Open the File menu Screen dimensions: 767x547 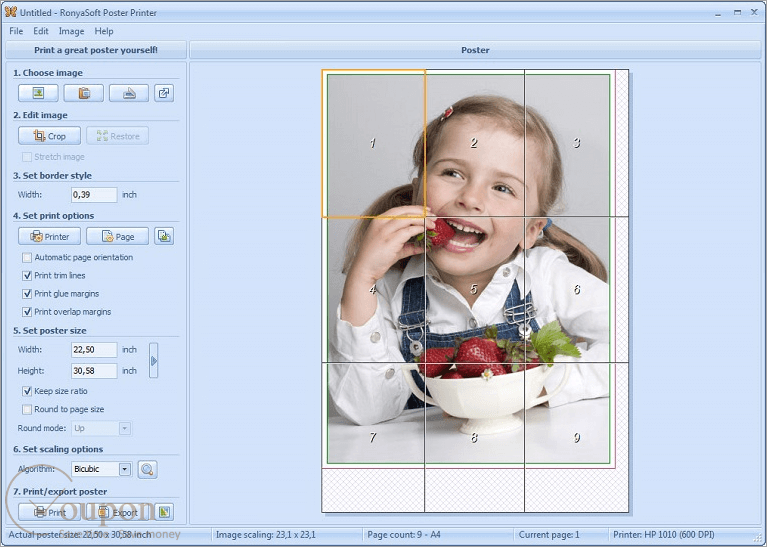click(x=16, y=31)
